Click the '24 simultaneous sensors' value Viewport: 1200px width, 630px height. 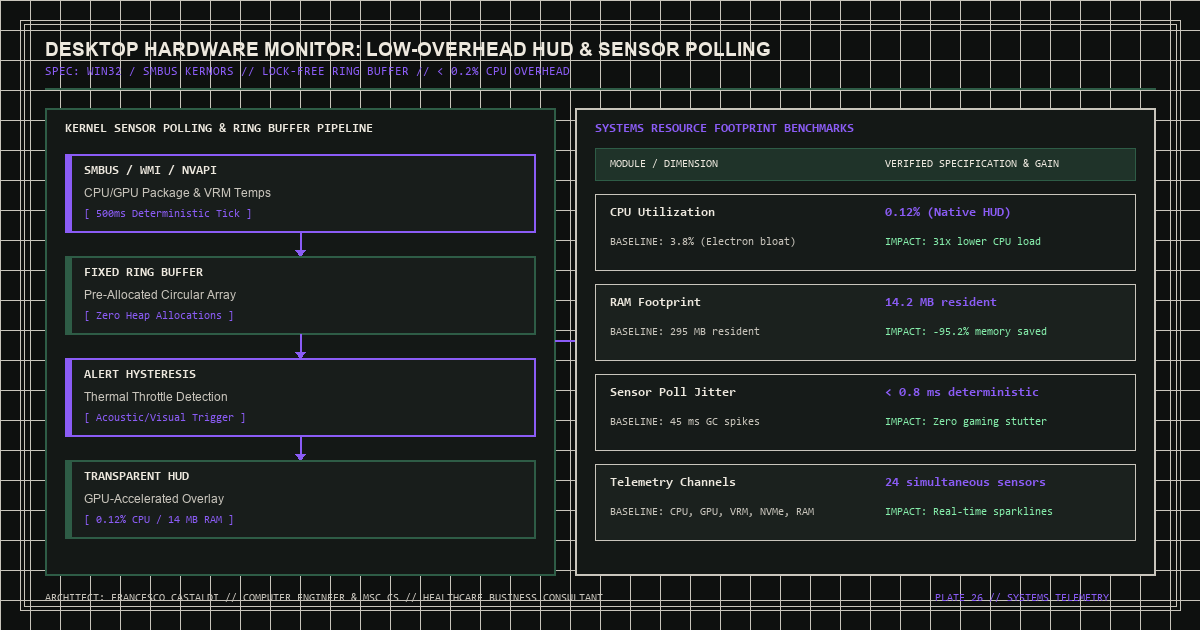coord(965,482)
